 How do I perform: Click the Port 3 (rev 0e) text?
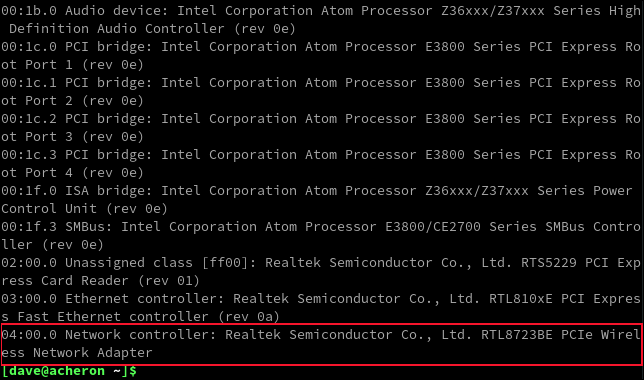pyautogui.click(x=84, y=136)
